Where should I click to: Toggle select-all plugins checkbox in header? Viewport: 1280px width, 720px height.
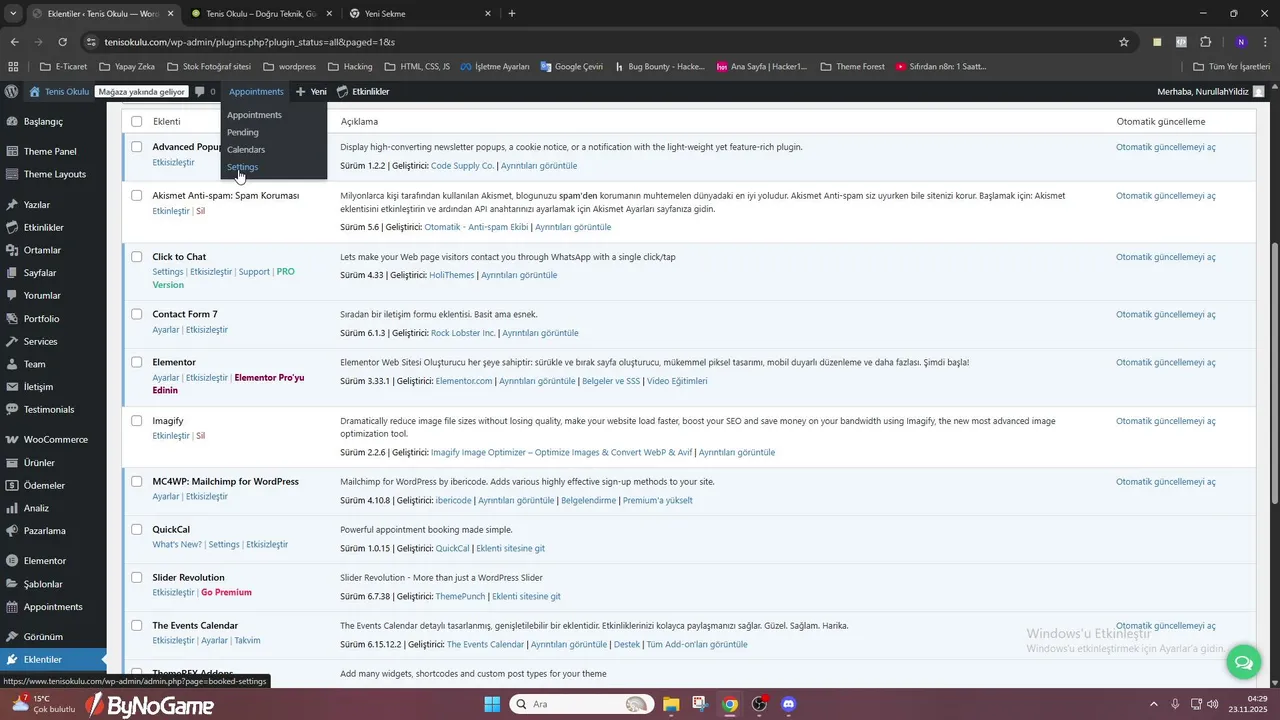[x=137, y=121]
